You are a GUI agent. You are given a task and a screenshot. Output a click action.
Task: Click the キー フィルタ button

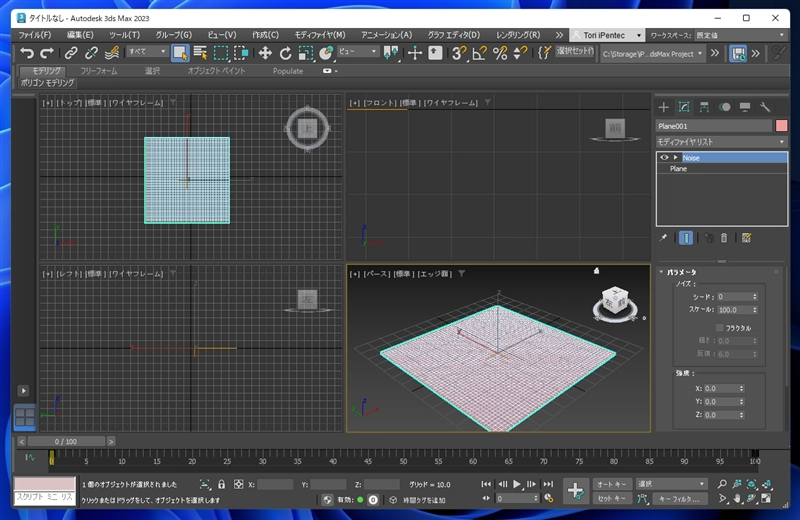point(679,499)
